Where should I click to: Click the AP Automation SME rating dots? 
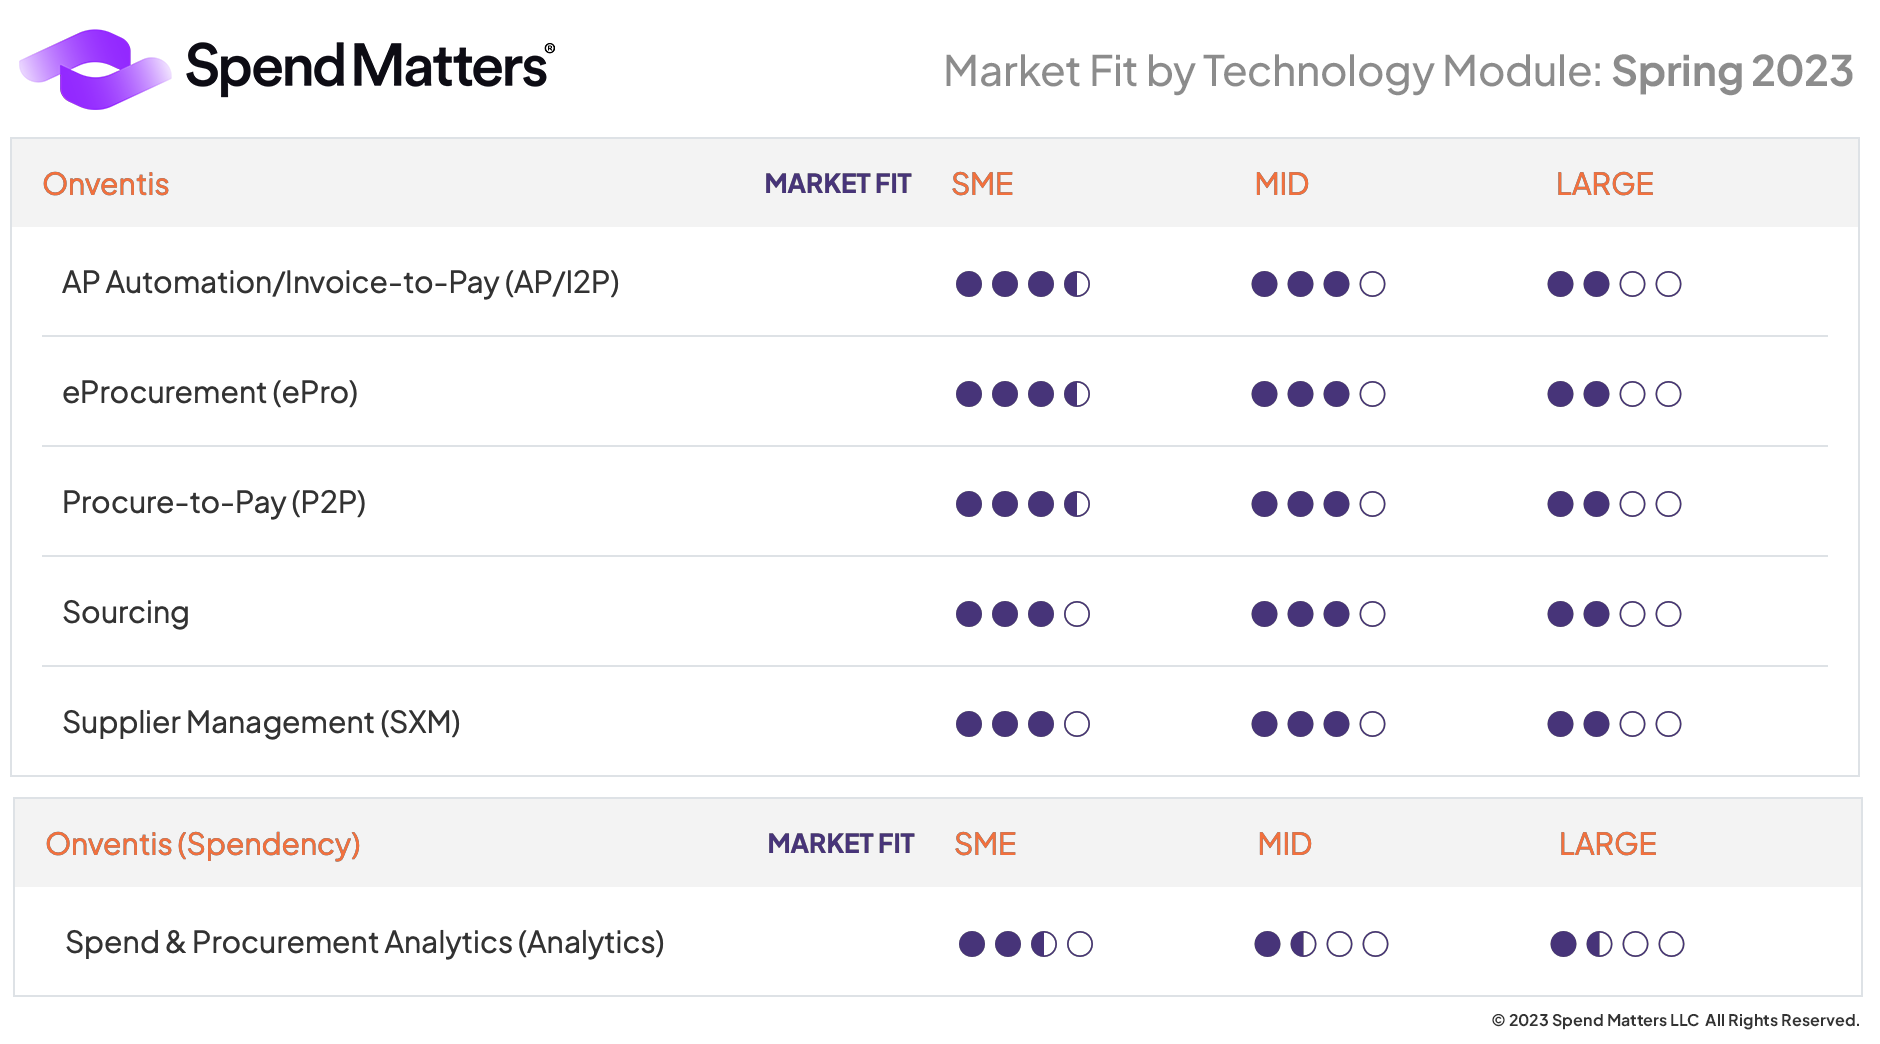[x=1022, y=284]
